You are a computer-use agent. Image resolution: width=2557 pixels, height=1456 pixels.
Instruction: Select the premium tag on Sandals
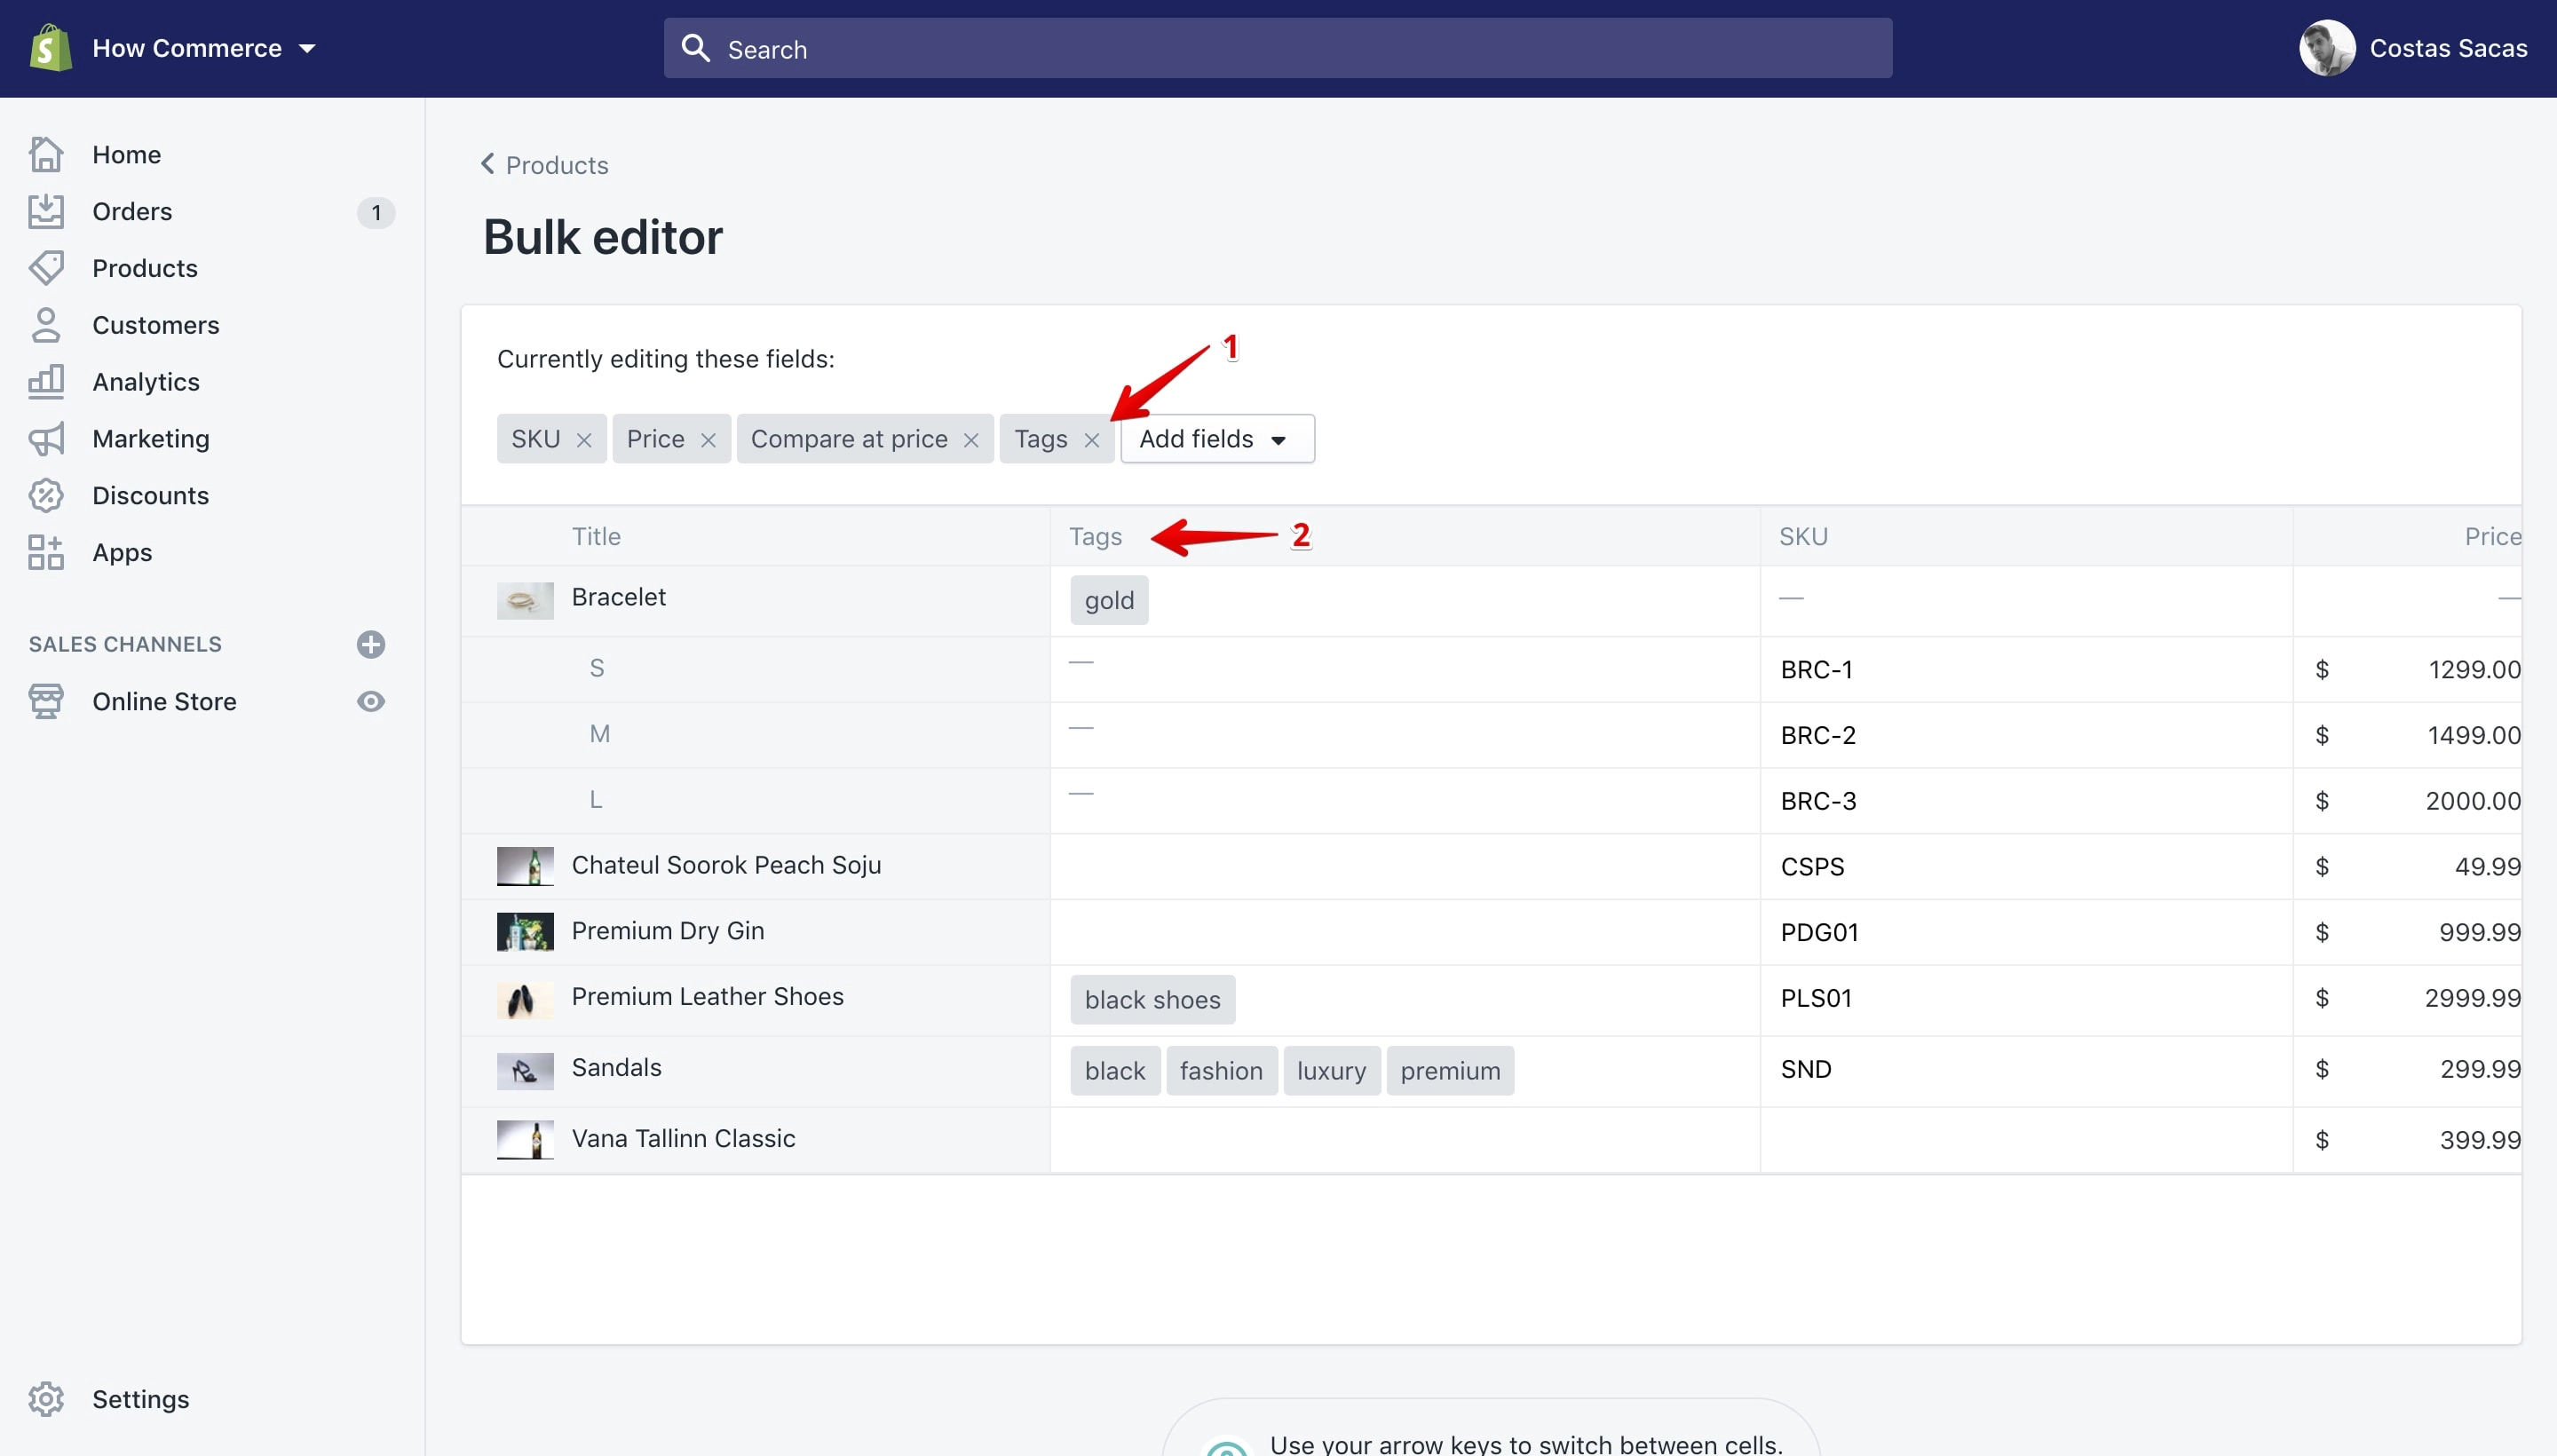[x=1450, y=1071]
